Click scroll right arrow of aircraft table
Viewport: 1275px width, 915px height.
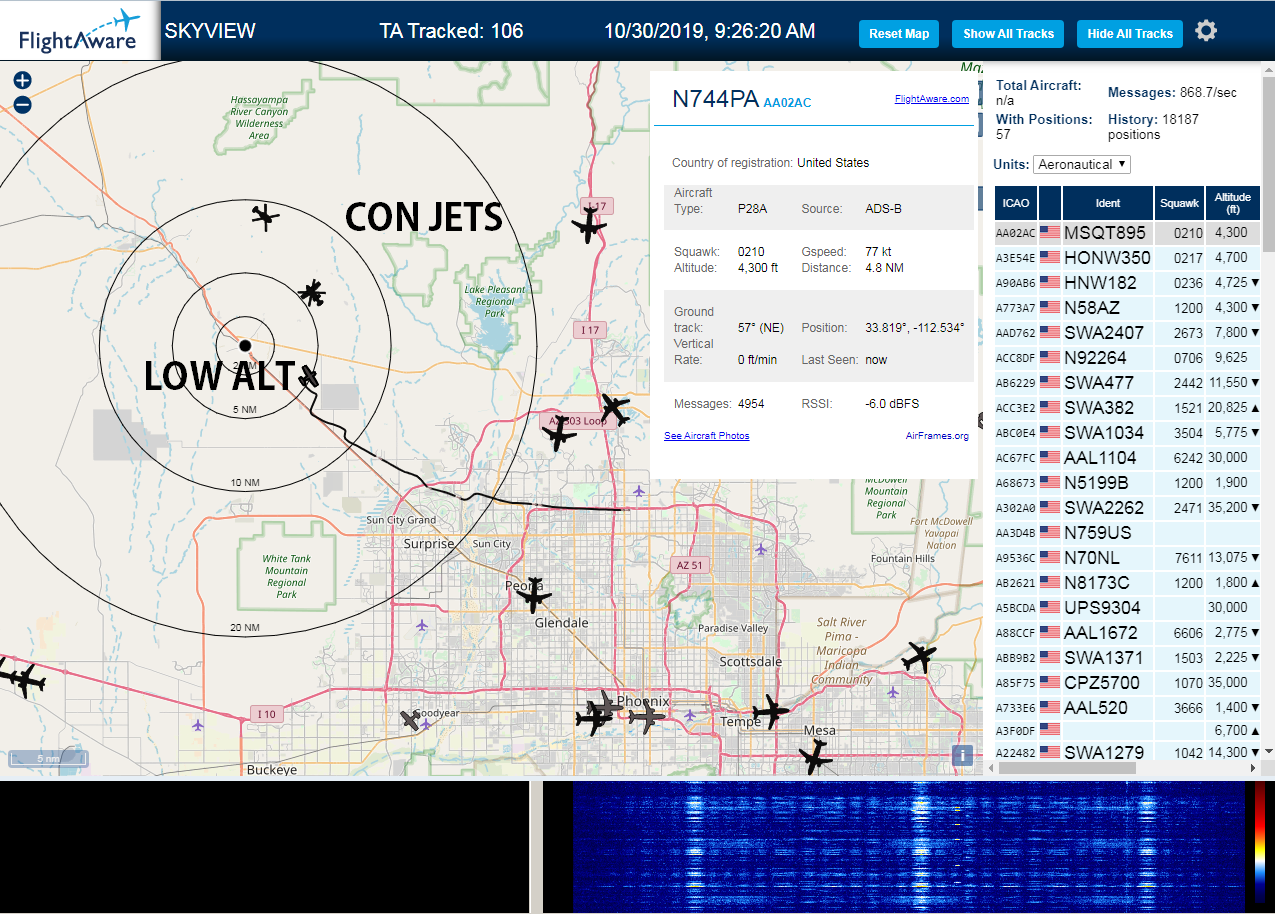pyautogui.click(x=1255, y=767)
